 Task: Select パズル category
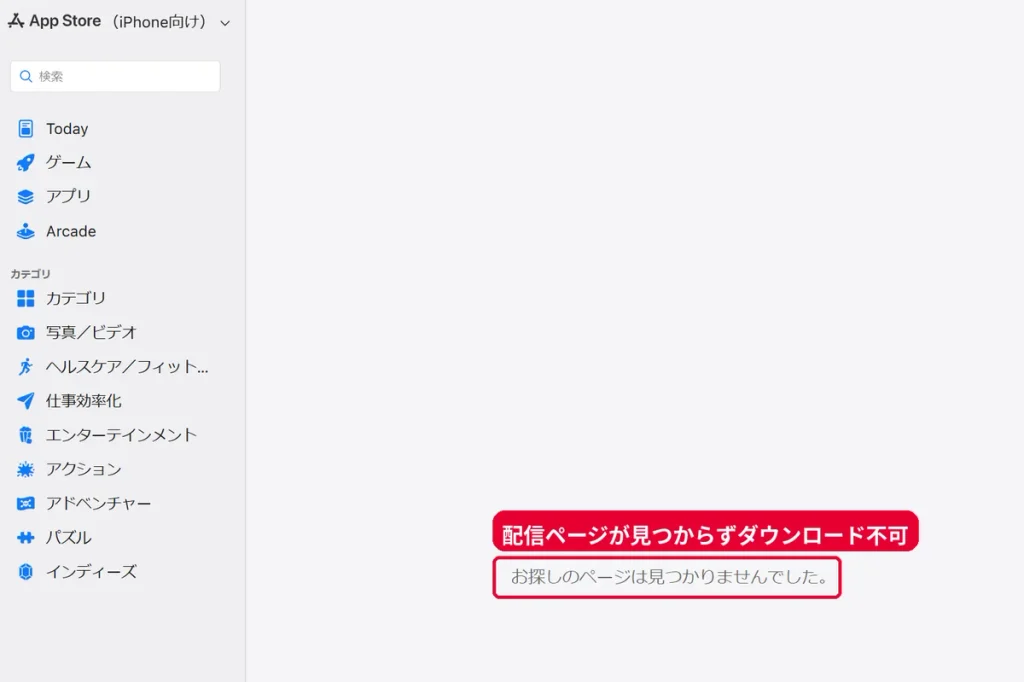tap(68, 537)
